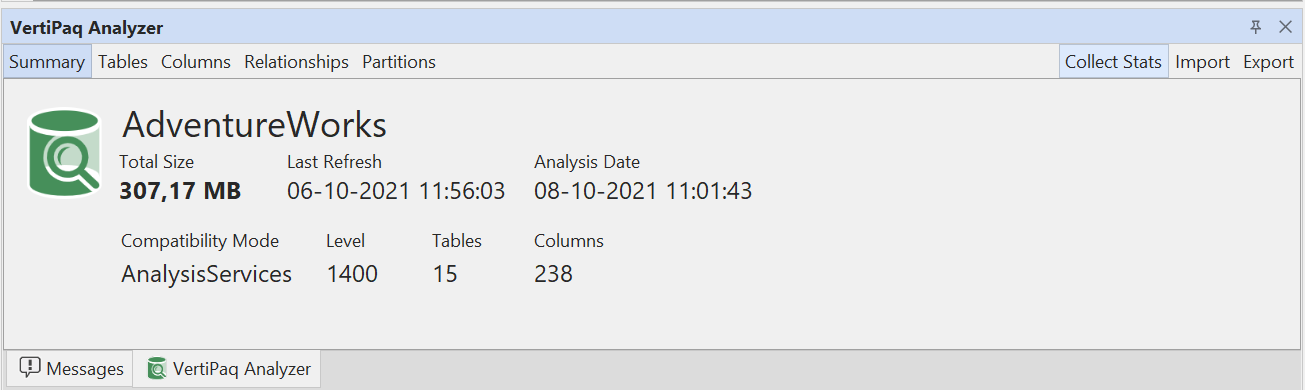Viewport: 1305px width, 390px height.
Task: Select the AdventureWorks model title
Action: pos(254,125)
